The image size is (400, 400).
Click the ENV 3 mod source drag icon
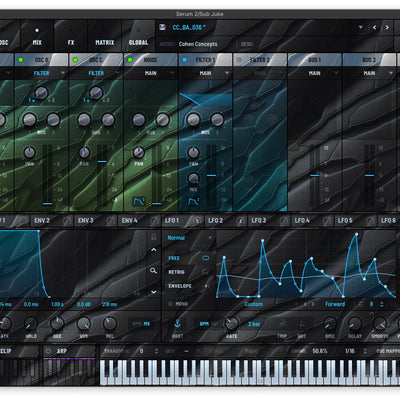click(111, 220)
